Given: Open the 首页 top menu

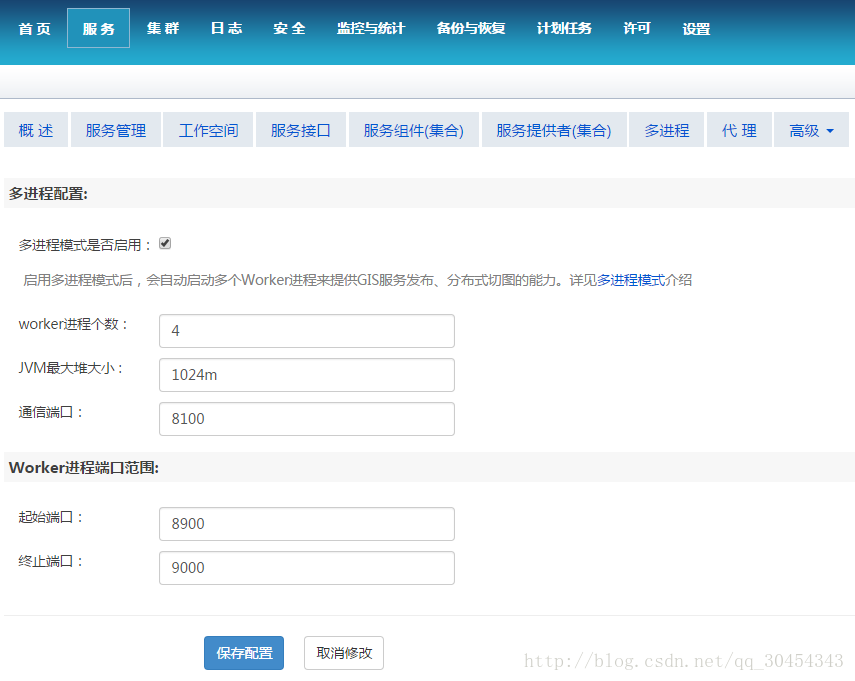Looking at the screenshot, I should point(34,28).
